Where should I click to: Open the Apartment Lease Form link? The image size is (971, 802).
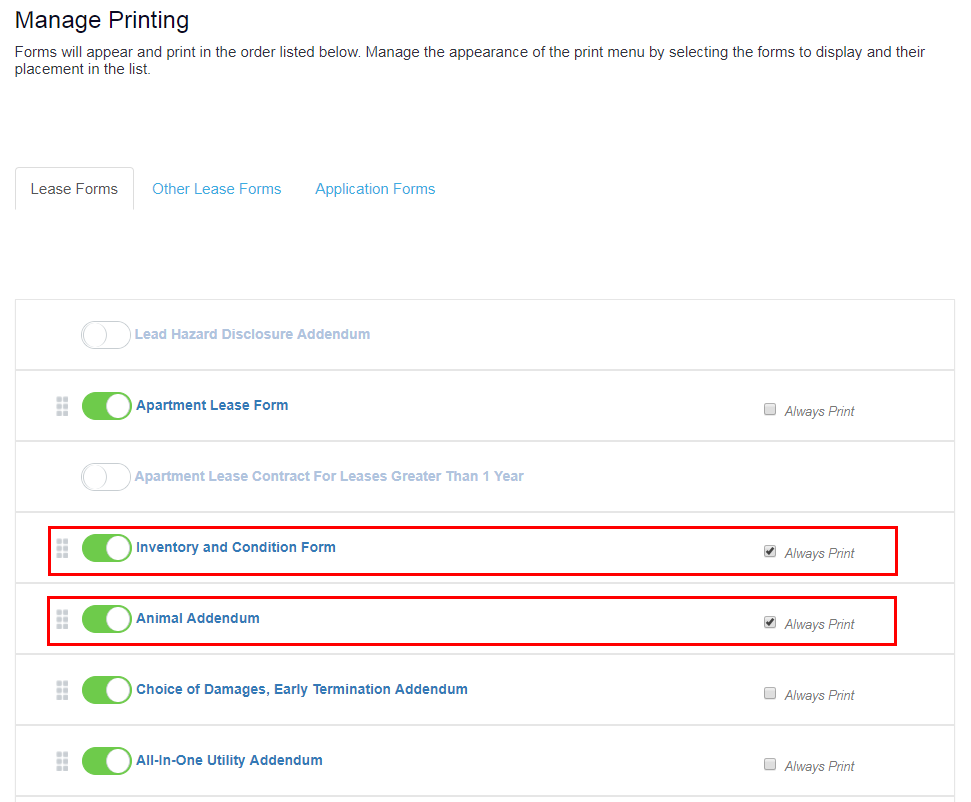pyautogui.click(x=212, y=405)
